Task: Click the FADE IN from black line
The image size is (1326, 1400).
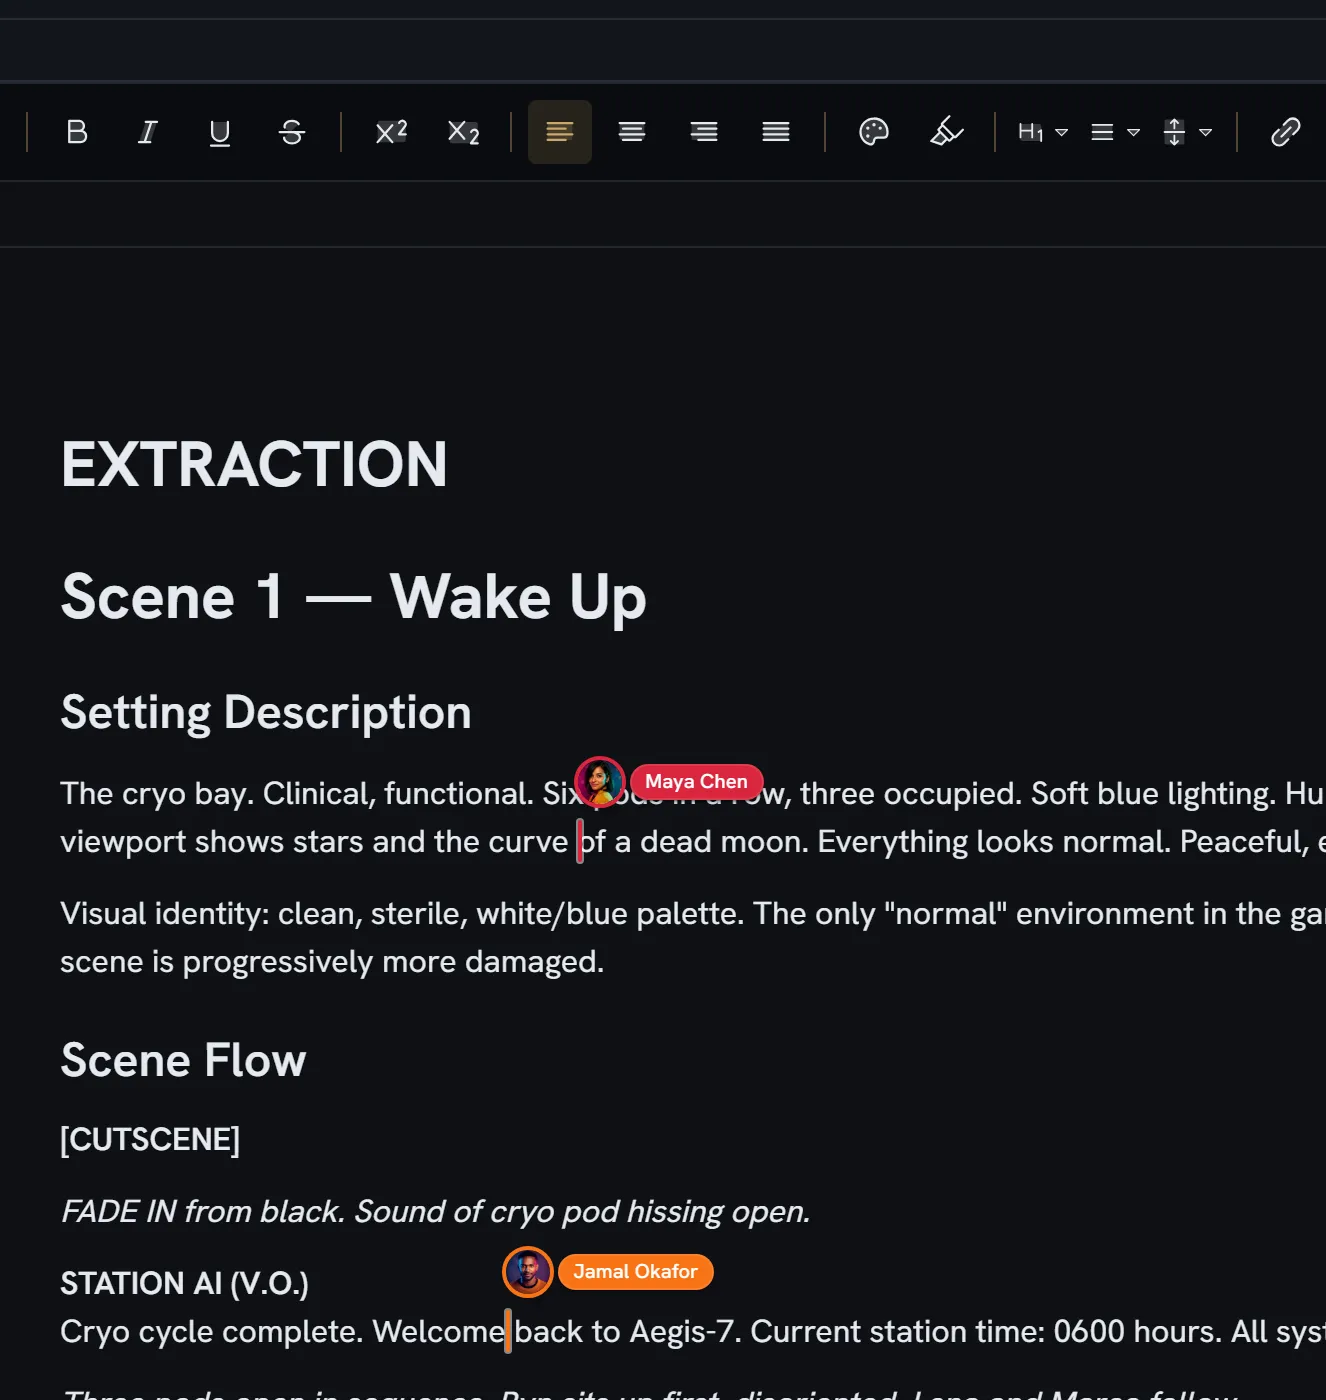Action: pyautogui.click(x=435, y=1211)
